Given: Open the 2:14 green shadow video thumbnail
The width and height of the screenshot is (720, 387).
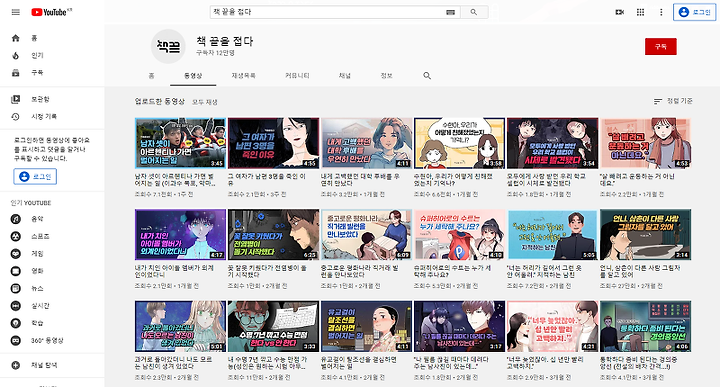Looking at the screenshot, I should [x=645, y=235].
